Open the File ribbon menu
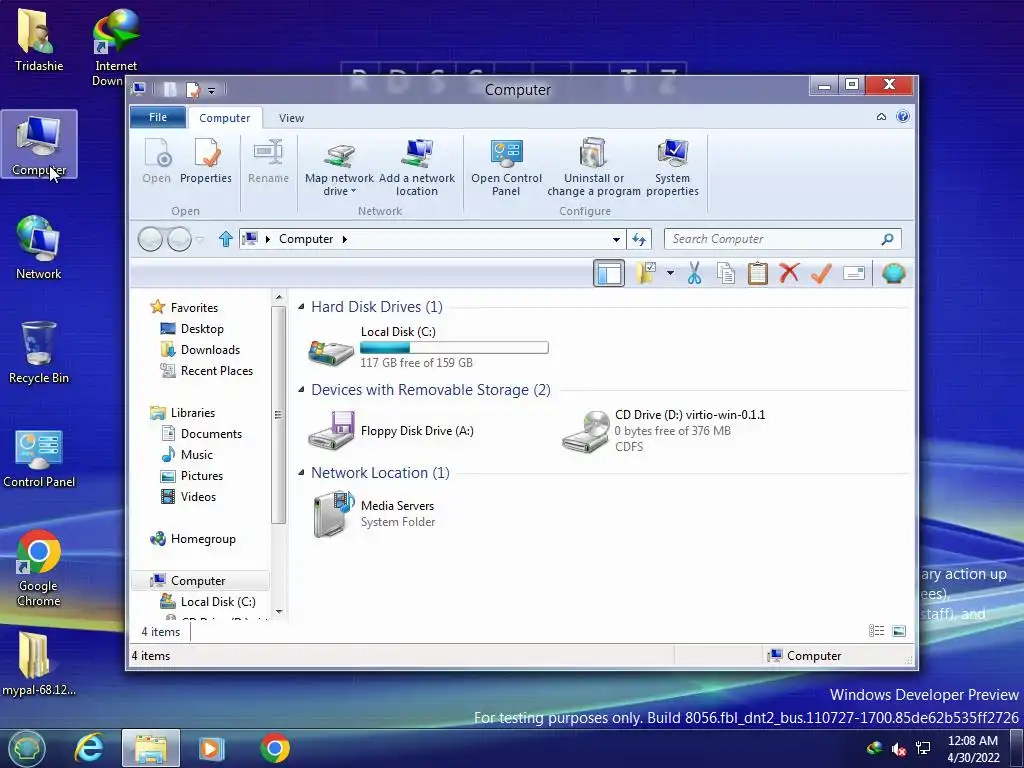The width and height of the screenshot is (1024, 768). click(x=158, y=117)
